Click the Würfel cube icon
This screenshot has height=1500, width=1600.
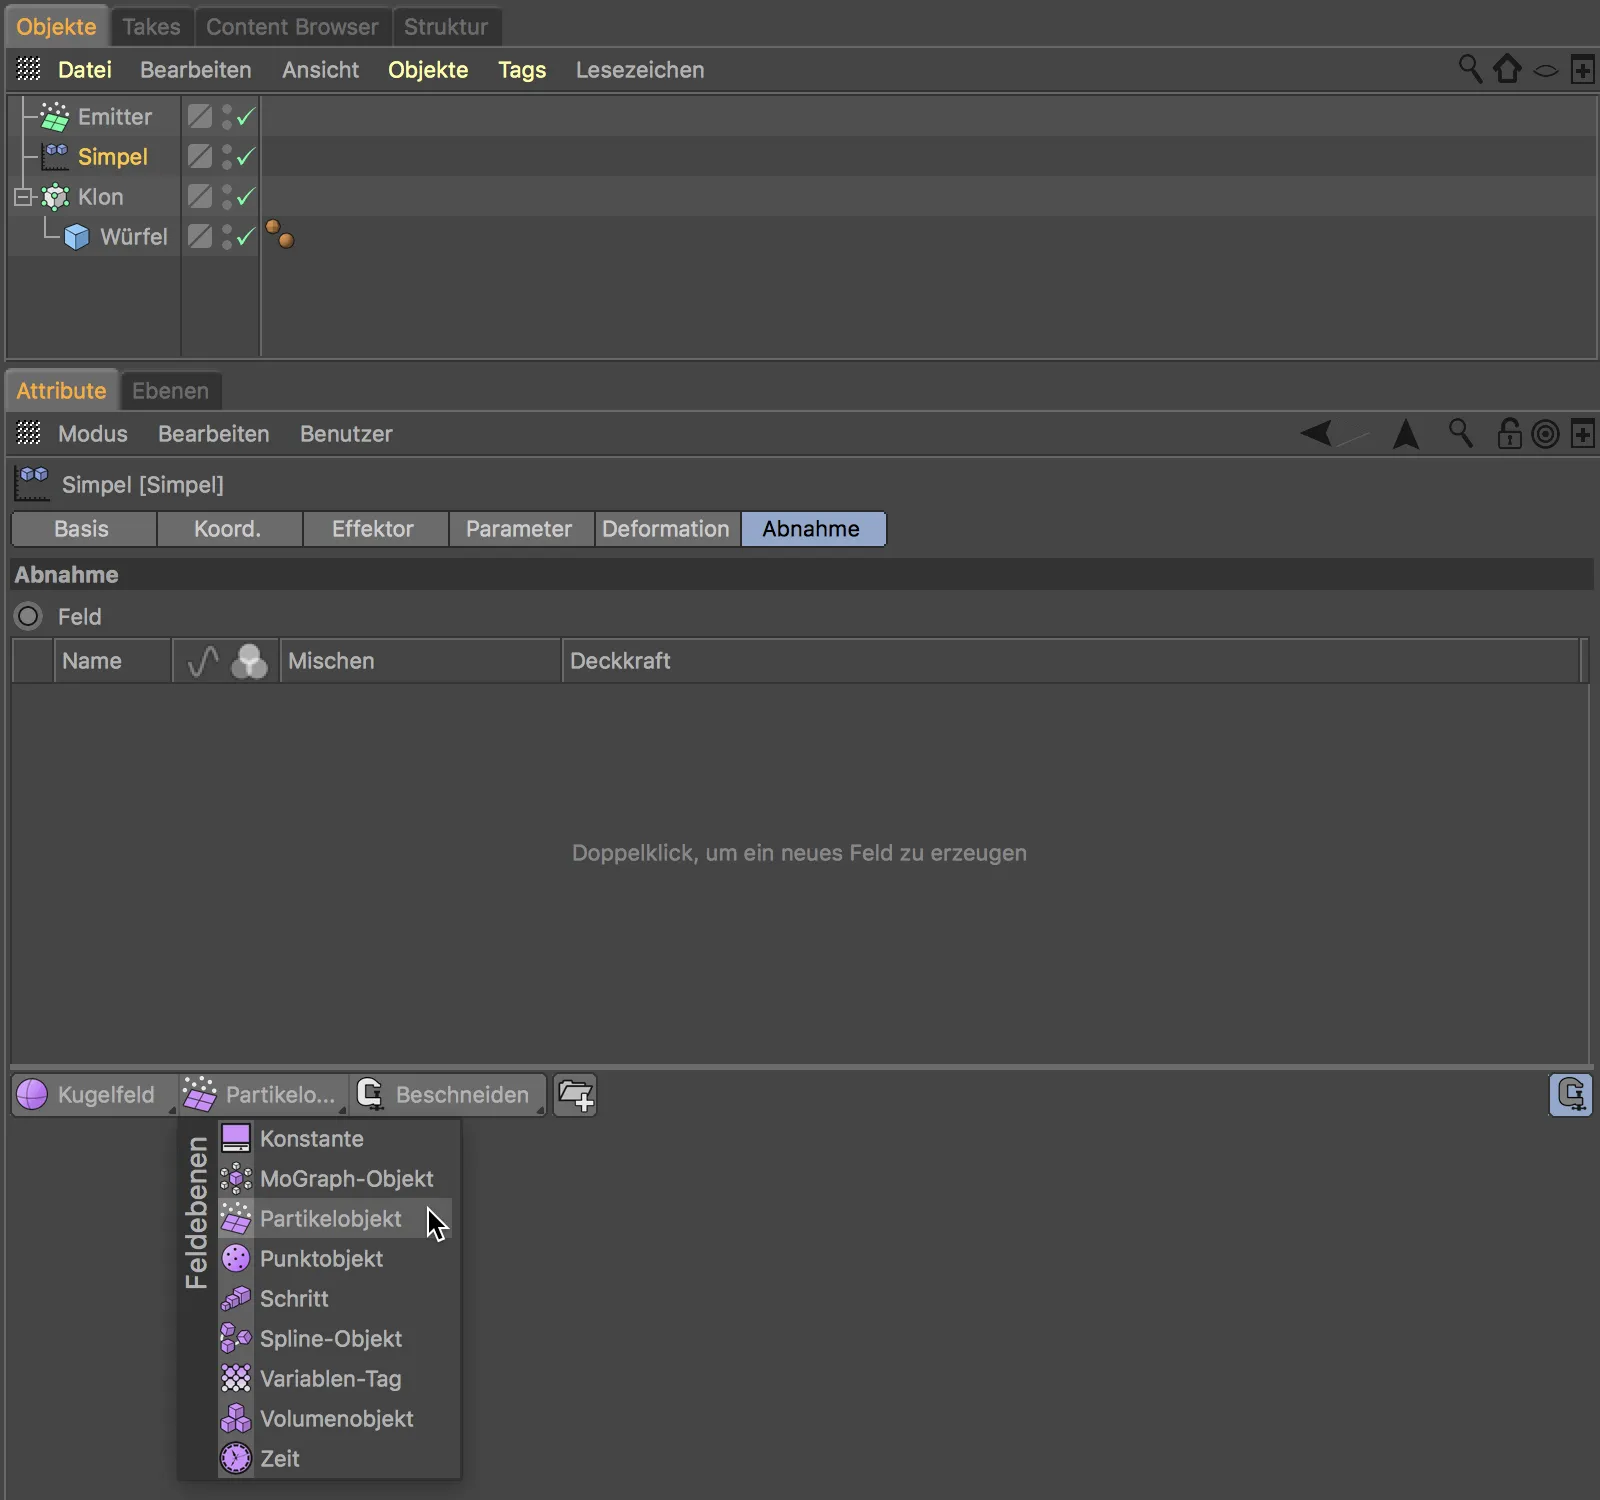[77, 237]
